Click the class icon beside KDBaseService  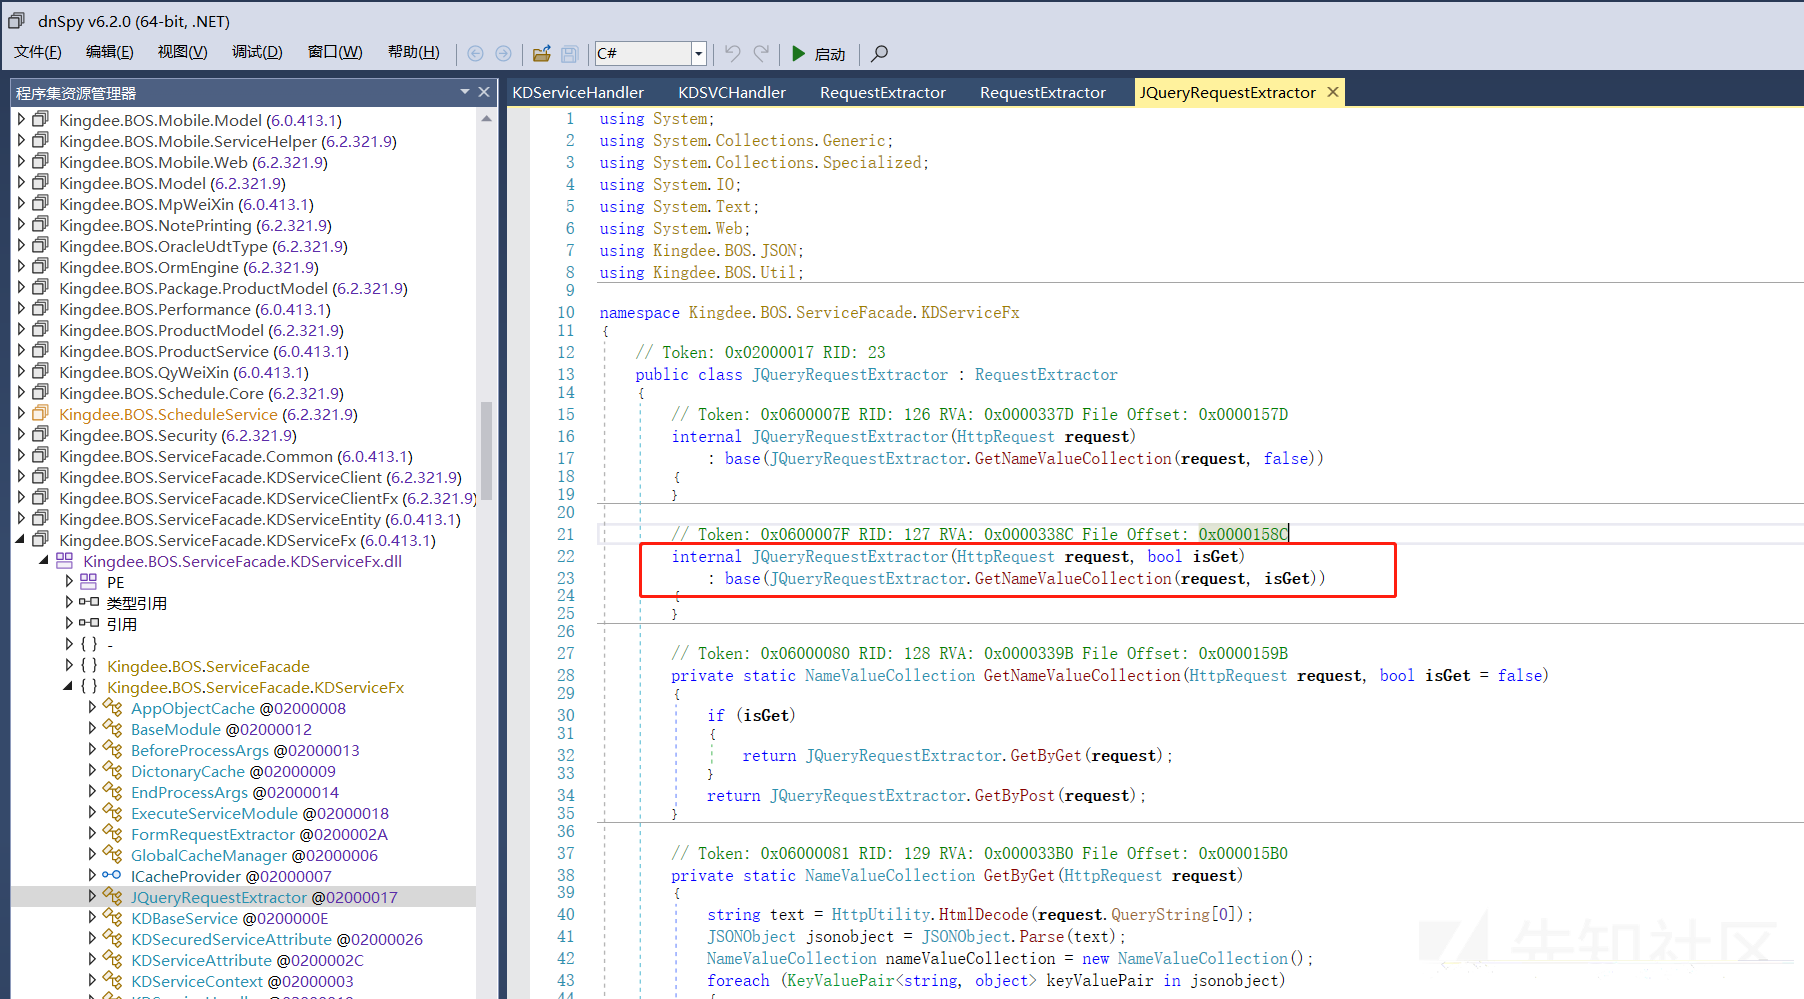click(x=113, y=917)
